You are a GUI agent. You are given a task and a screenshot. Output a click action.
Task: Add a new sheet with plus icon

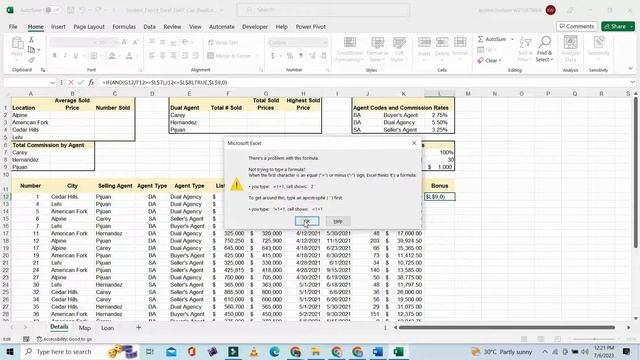tap(138, 327)
